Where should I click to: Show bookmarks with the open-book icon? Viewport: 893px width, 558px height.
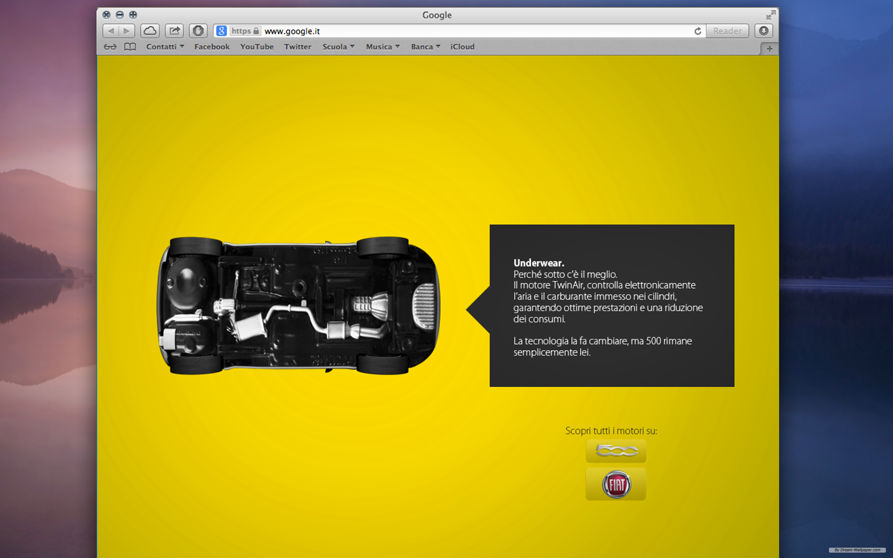130,47
